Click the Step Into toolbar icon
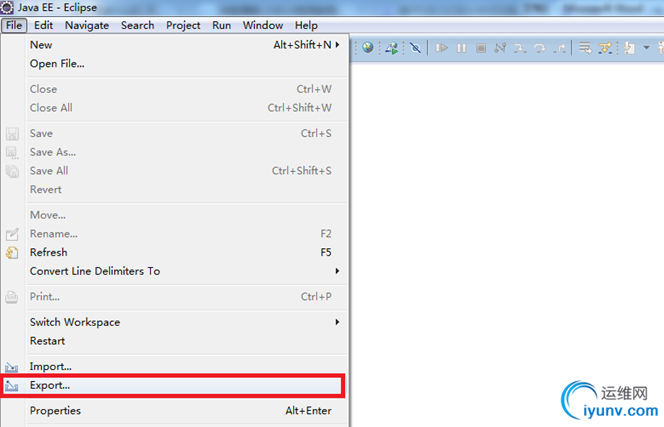The height and width of the screenshot is (427, 664). [x=520, y=48]
